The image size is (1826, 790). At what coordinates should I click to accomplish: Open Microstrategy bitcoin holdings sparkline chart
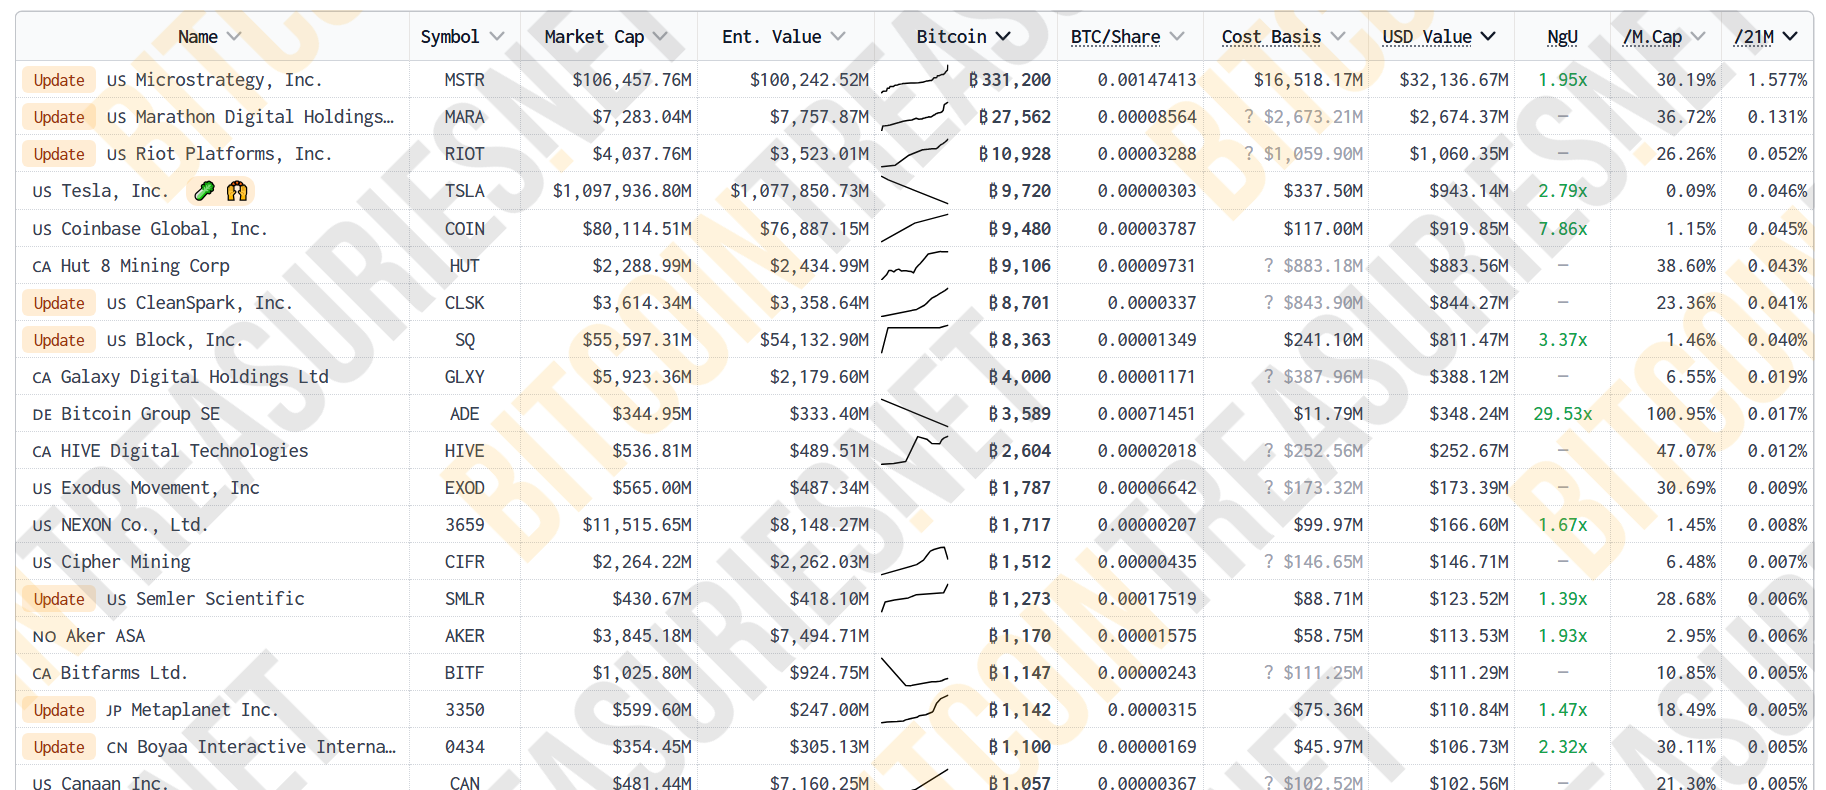914,80
